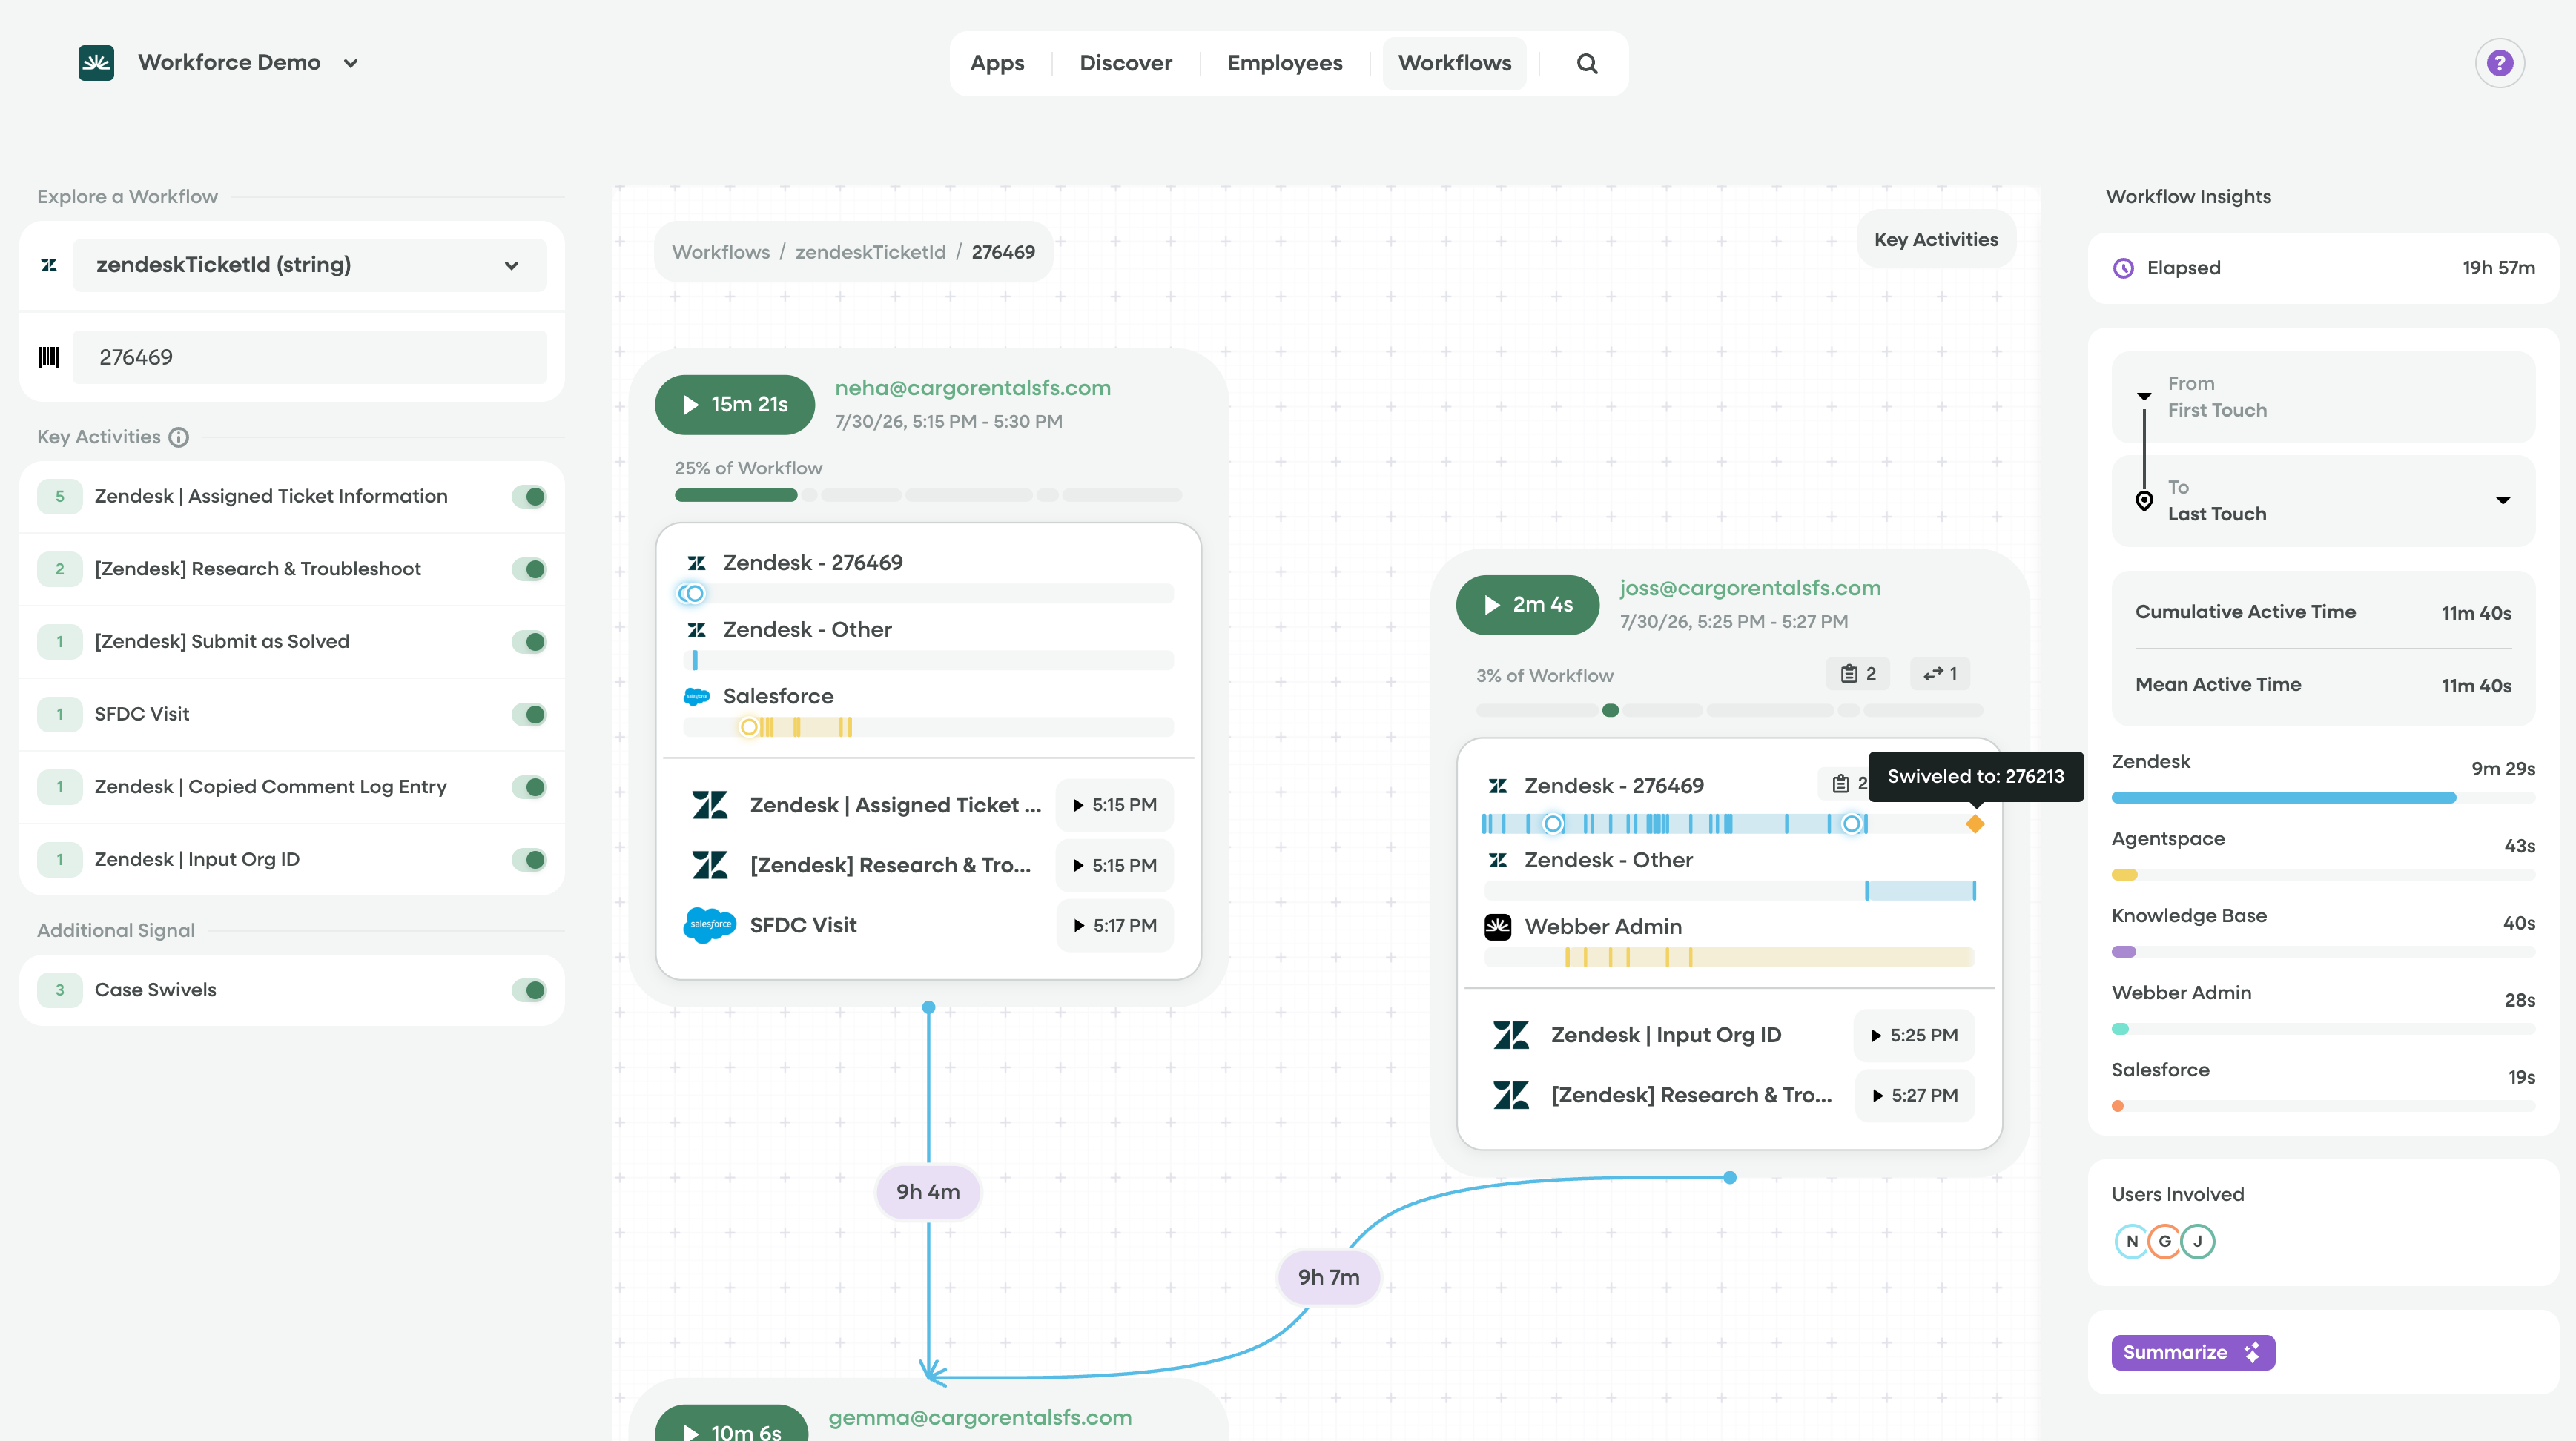Open the From First Touch selector
Screen dimensions: 2576x1441
(2322, 397)
